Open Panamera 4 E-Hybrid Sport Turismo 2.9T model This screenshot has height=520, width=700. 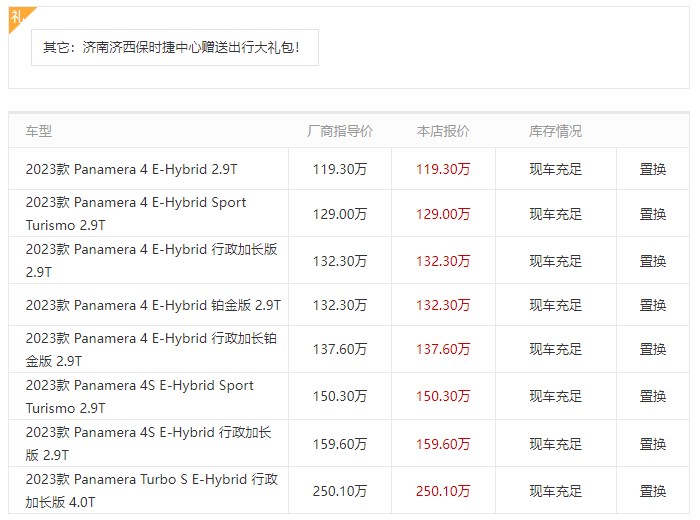(x=136, y=213)
